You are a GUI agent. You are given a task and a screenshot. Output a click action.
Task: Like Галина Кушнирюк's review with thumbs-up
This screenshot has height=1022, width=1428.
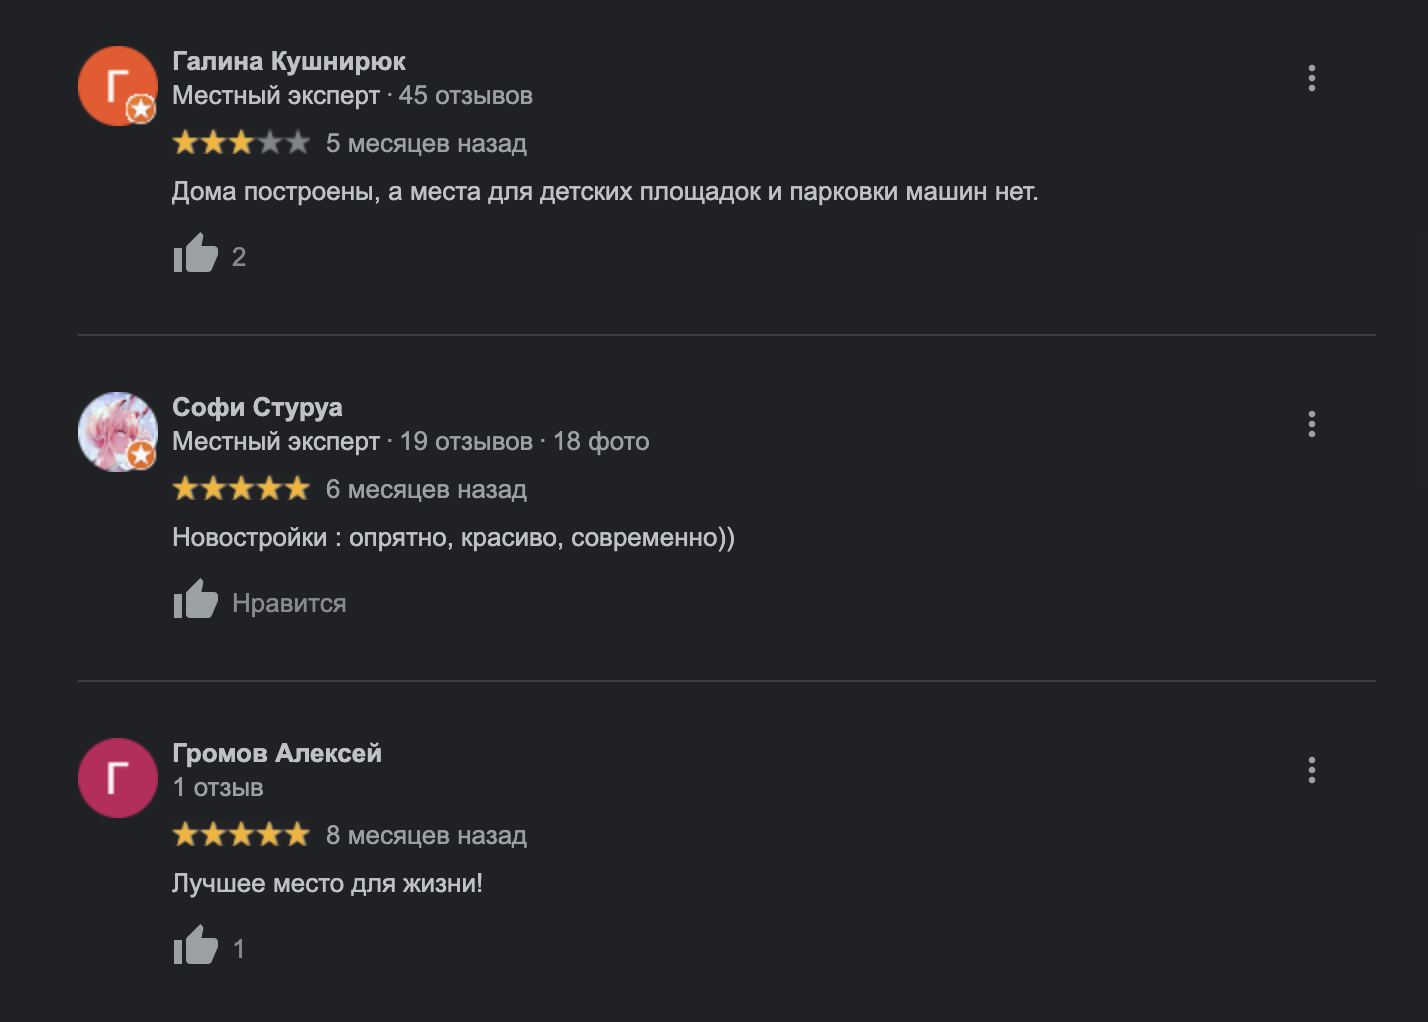coord(196,254)
